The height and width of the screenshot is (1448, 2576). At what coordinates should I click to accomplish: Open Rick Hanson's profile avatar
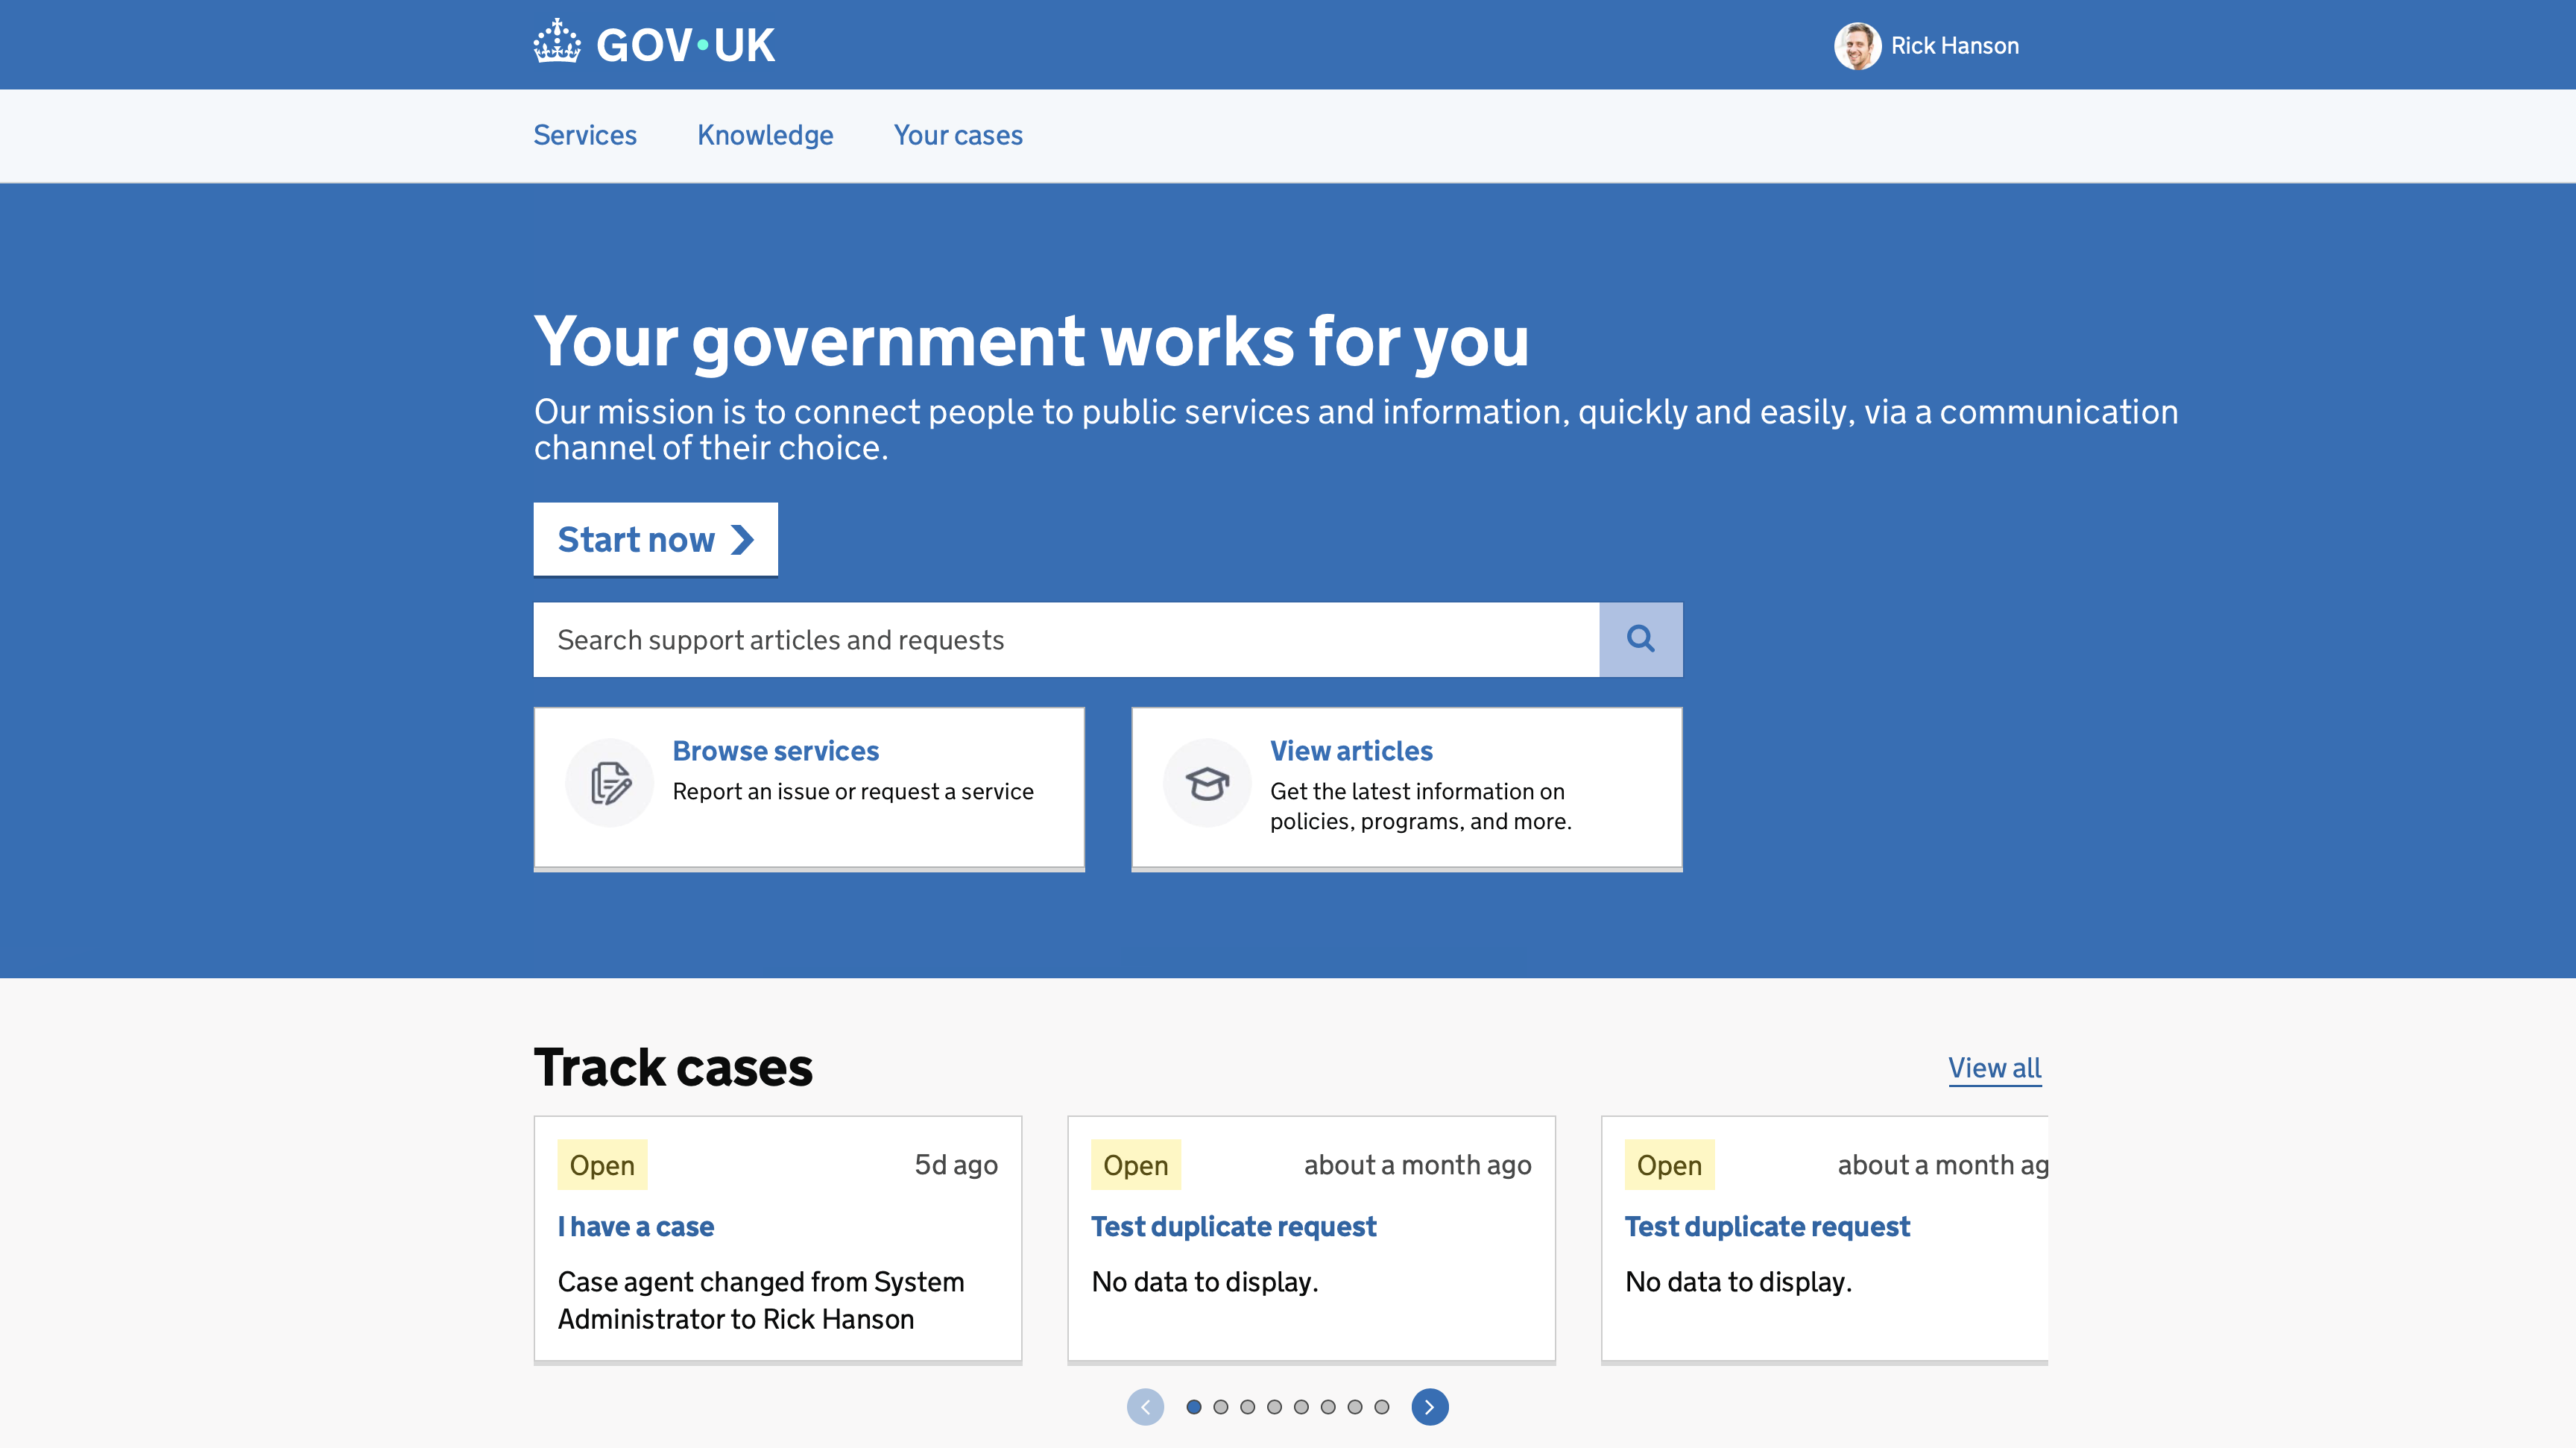click(1857, 46)
